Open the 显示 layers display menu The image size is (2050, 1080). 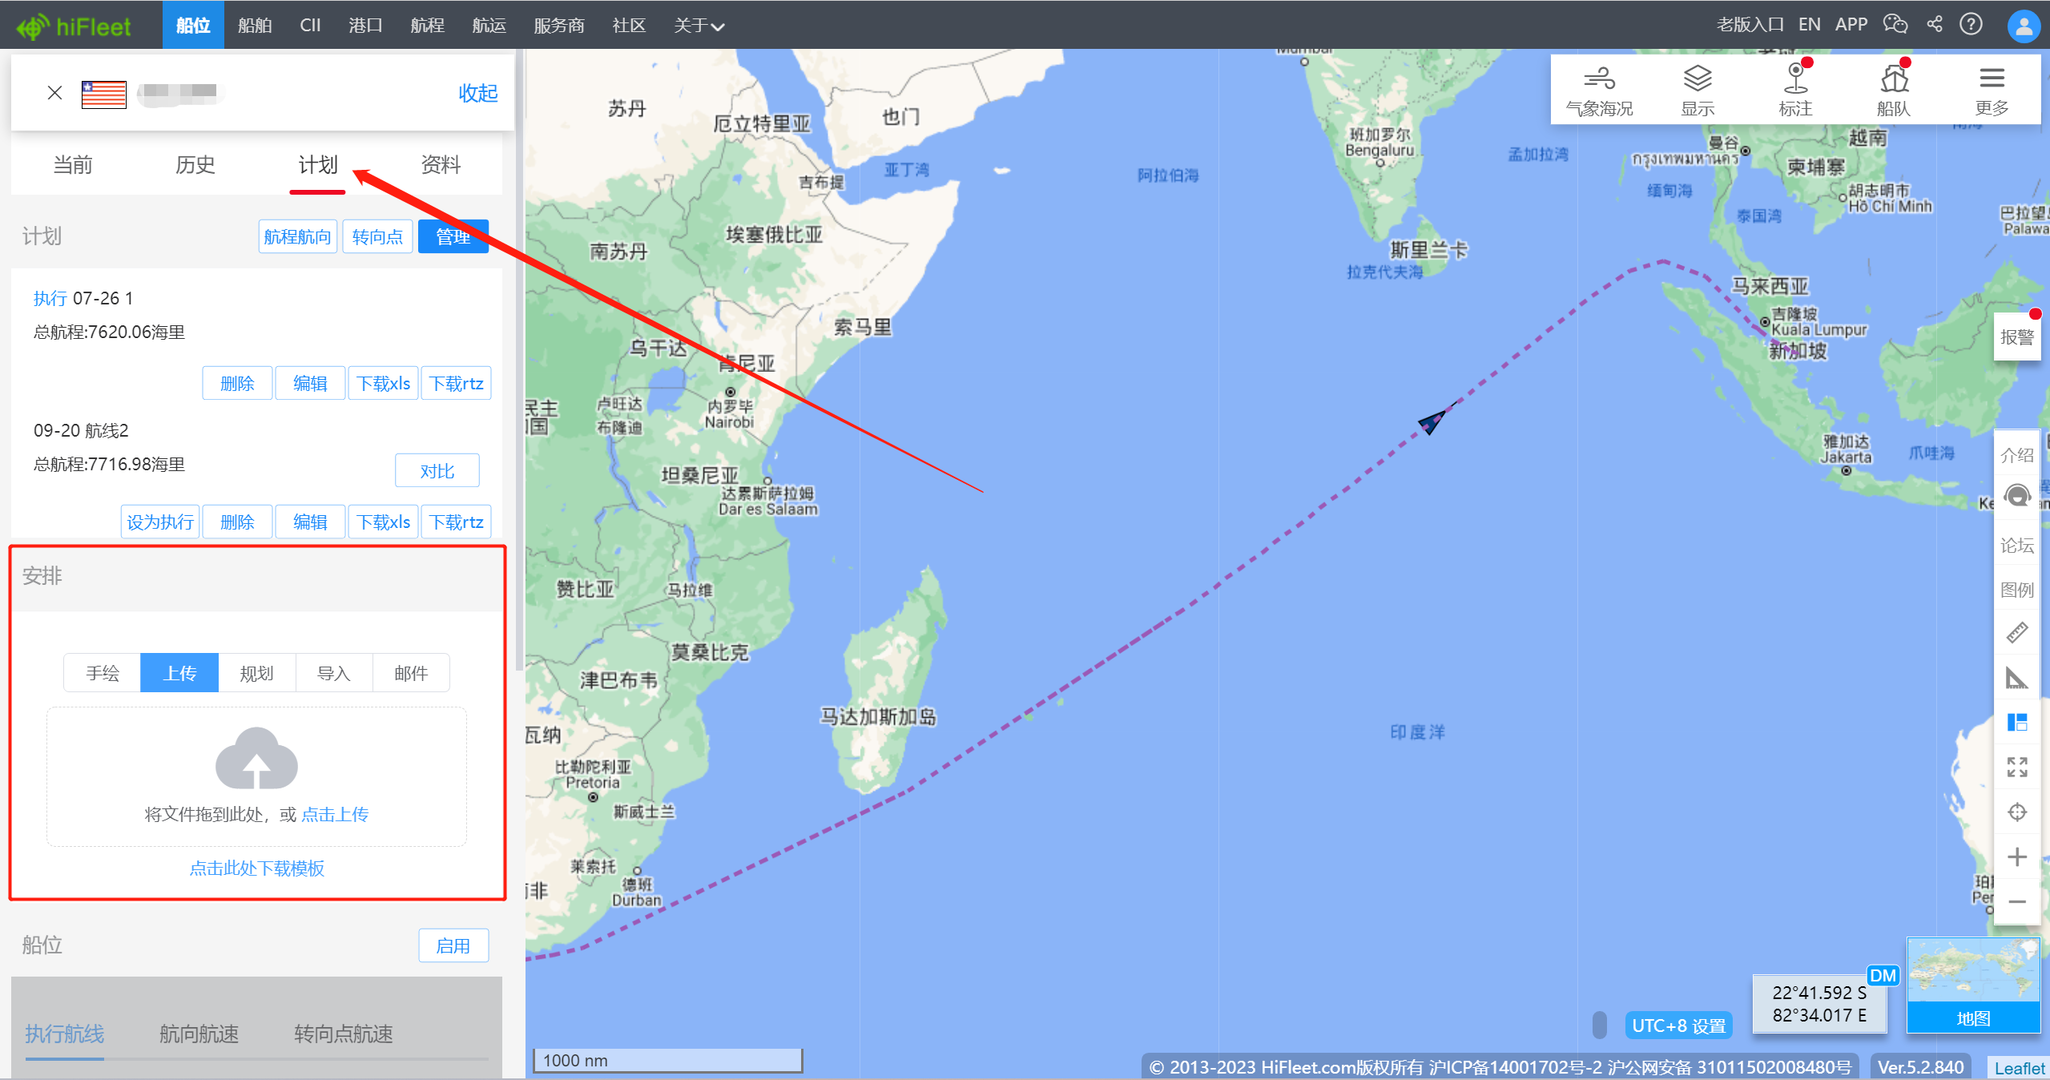click(x=1697, y=89)
